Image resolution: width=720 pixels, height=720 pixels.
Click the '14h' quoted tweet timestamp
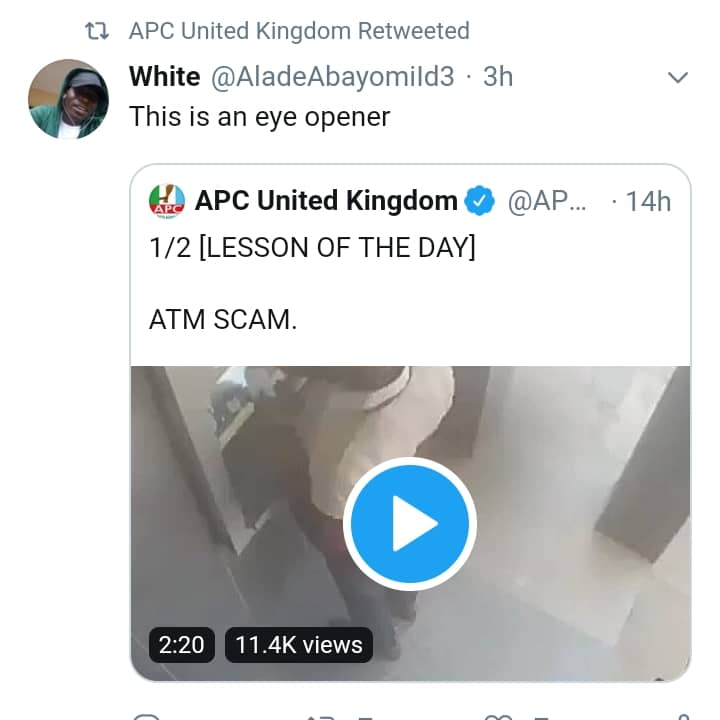(648, 201)
